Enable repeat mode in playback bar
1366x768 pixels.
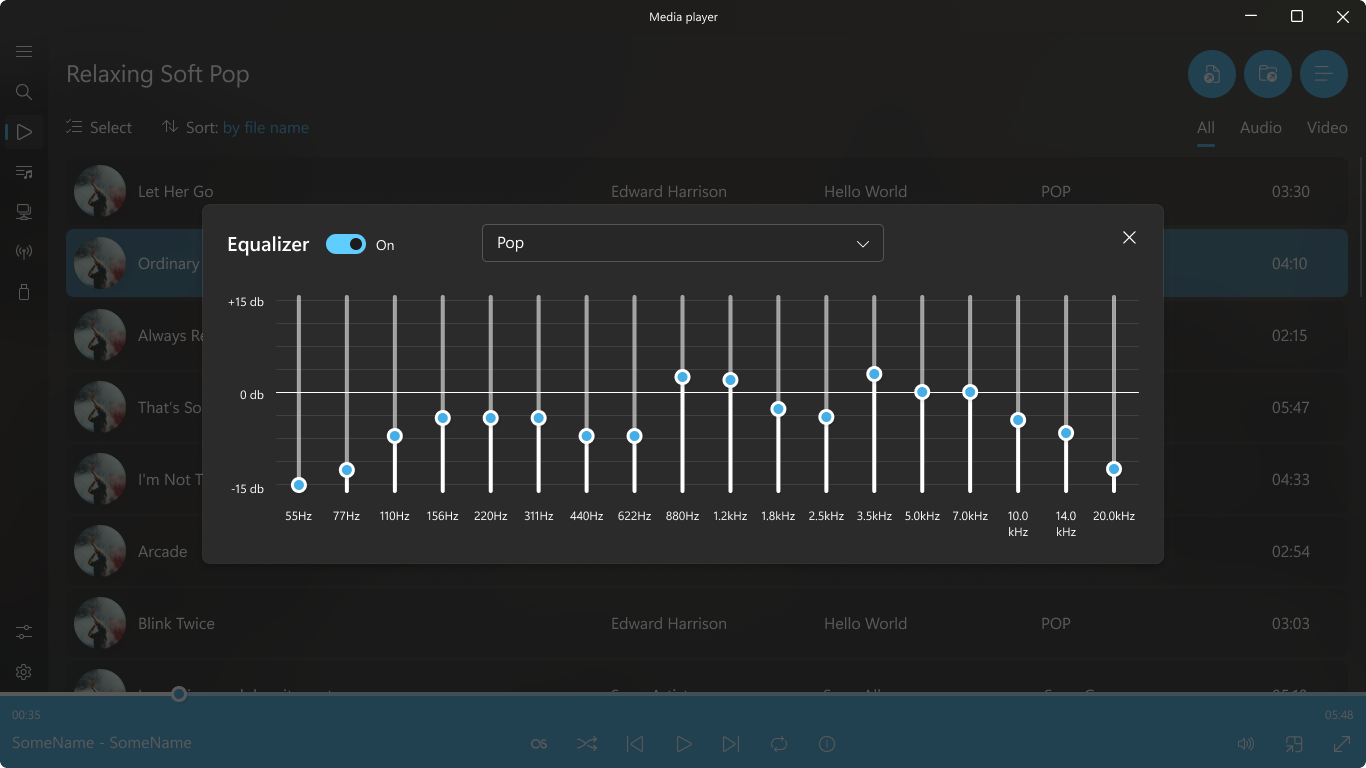(779, 744)
